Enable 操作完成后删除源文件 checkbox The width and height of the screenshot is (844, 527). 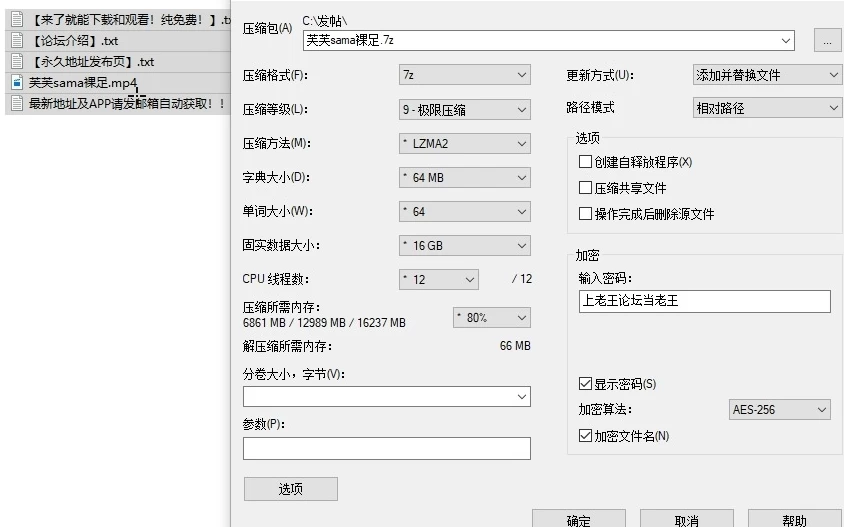(585, 214)
